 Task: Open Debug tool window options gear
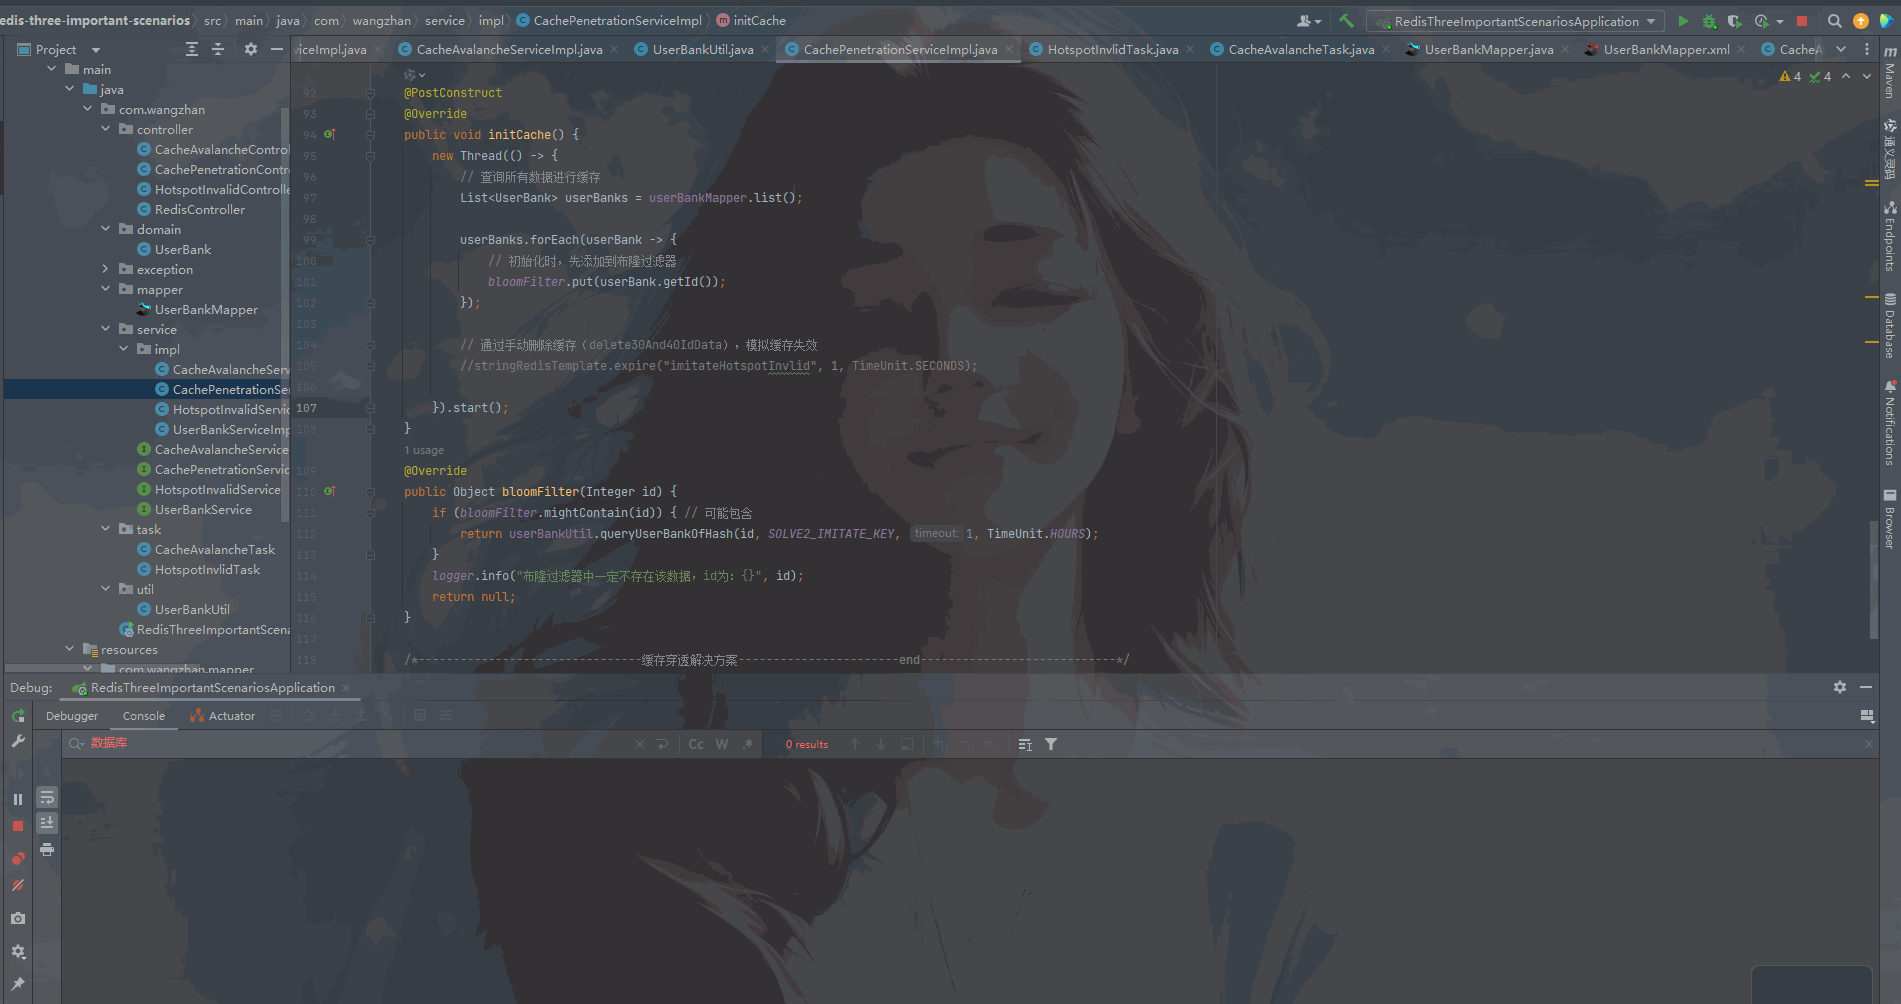point(1840,687)
